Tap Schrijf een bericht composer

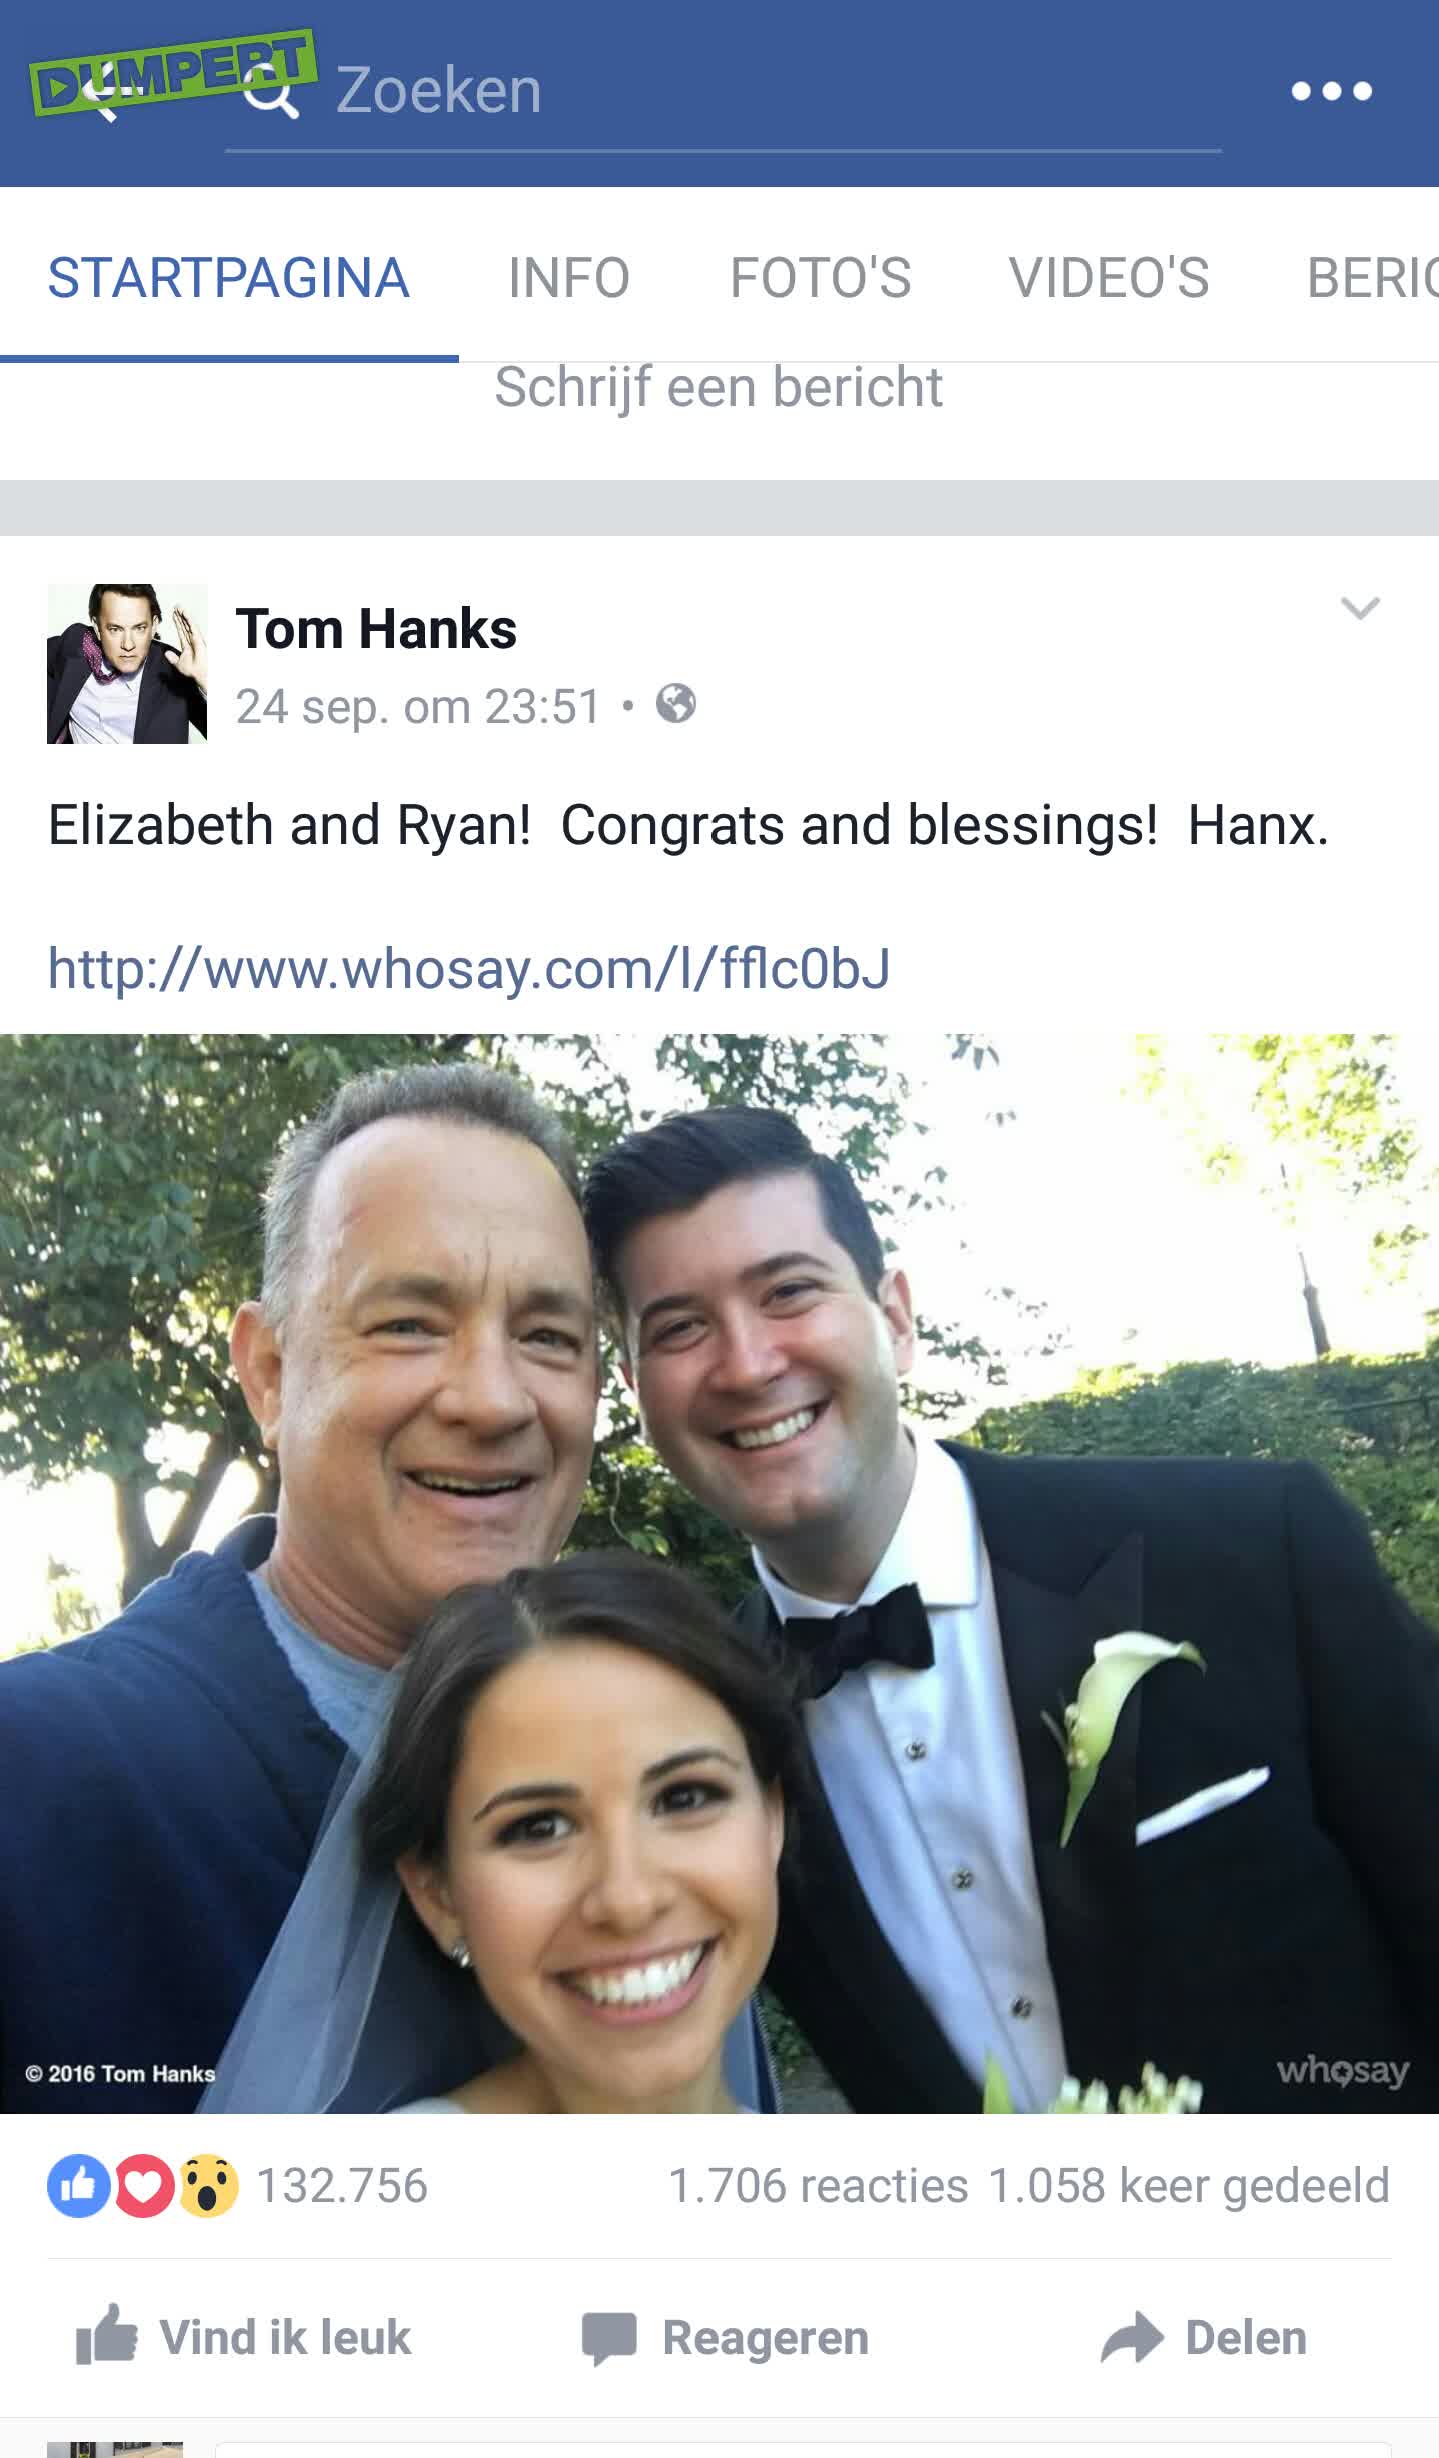(719, 388)
